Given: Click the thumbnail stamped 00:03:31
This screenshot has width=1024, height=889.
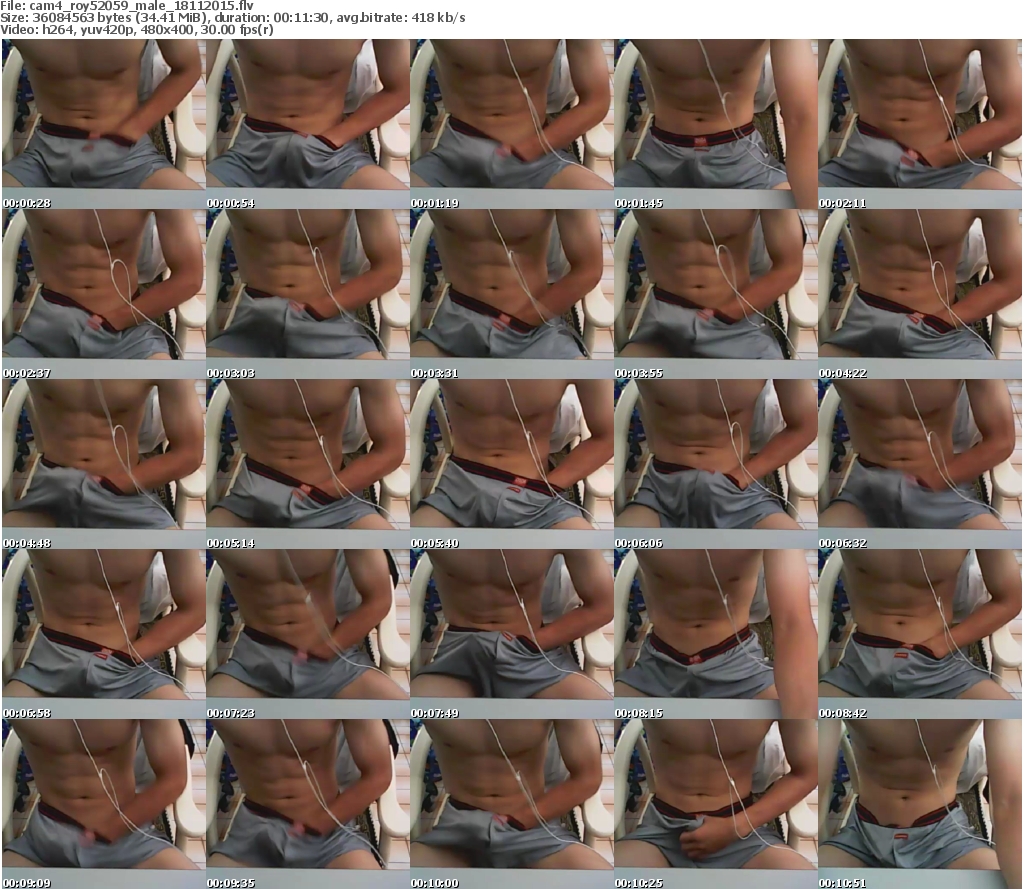Looking at the screenshot, I should click(x=511, y=294).
